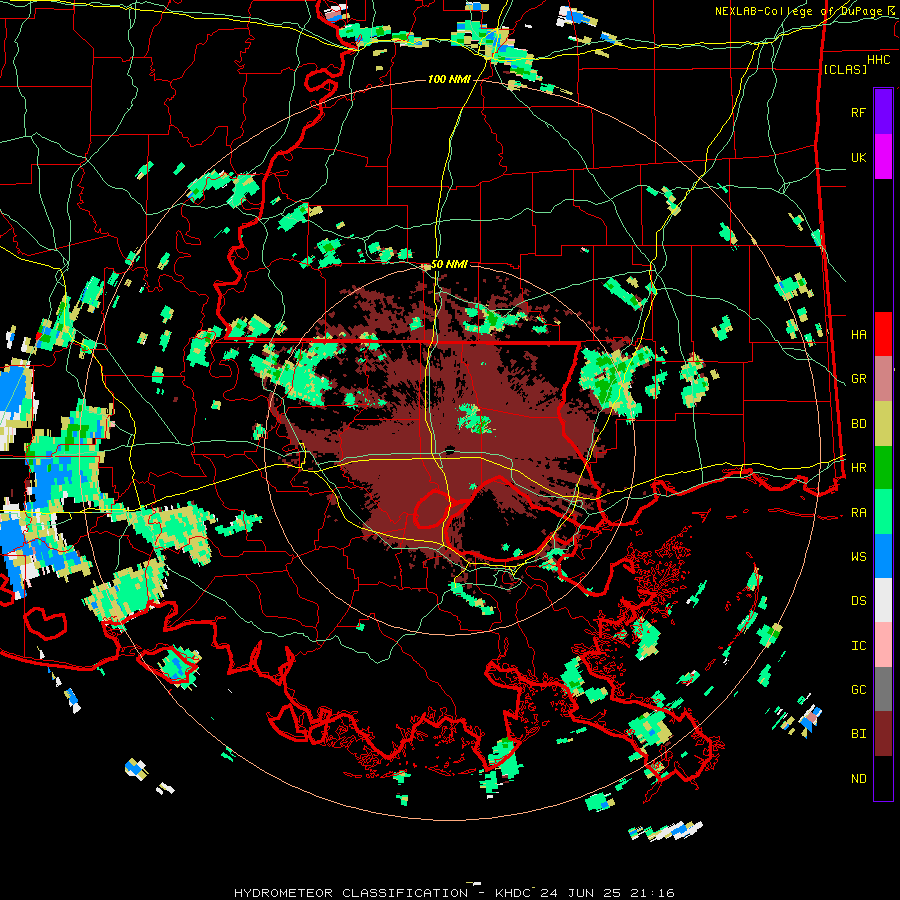
Task: Select the BD legend label
Action: 858,424
